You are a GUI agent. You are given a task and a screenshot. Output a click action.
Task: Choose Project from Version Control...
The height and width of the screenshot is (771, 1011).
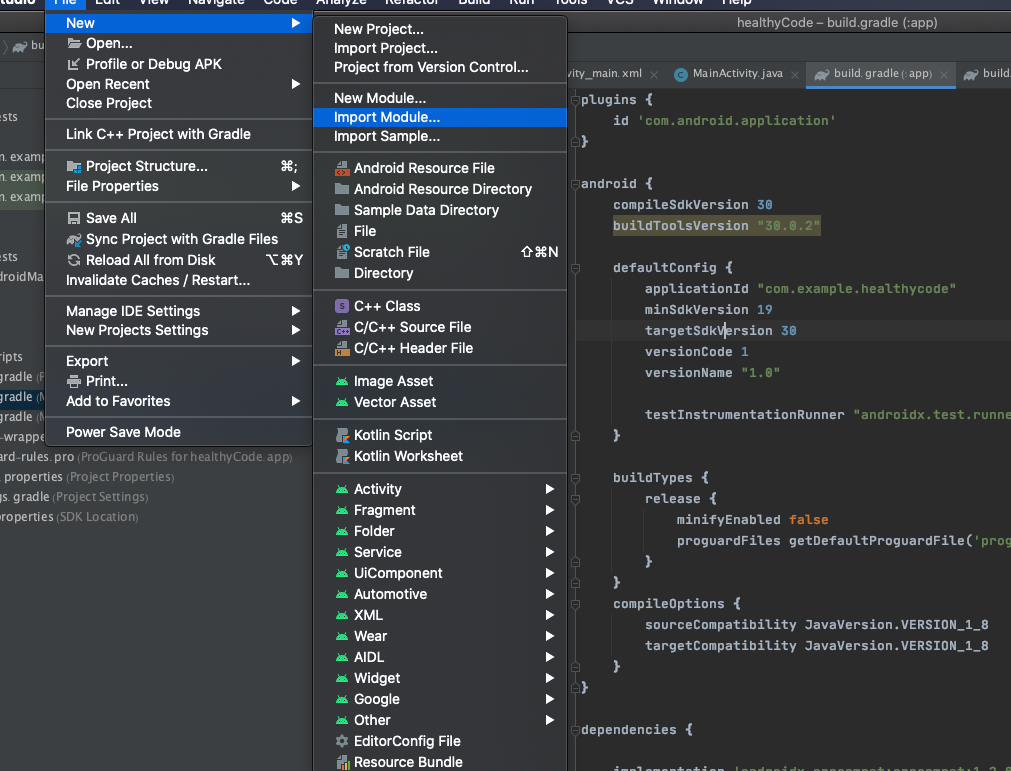click(x=440, y=67)
